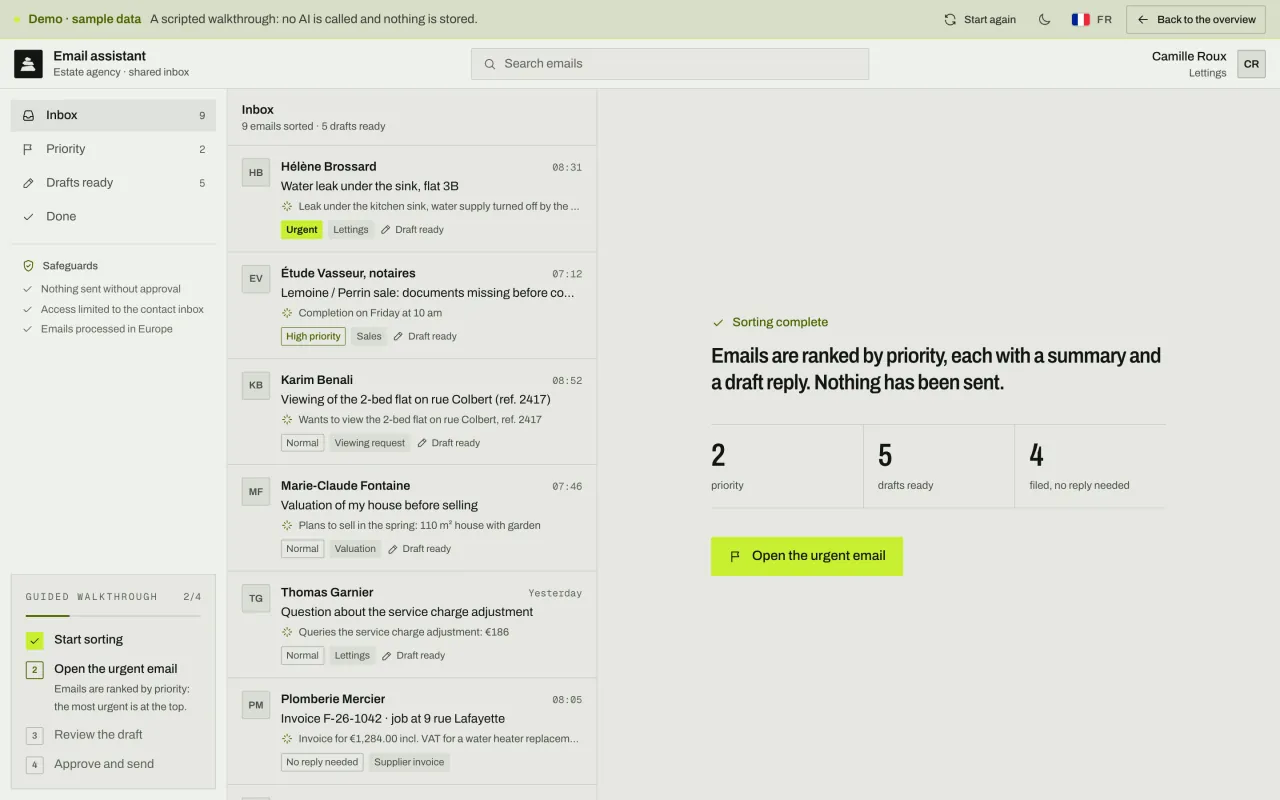Toggle dark mode moon icon

1045,20
